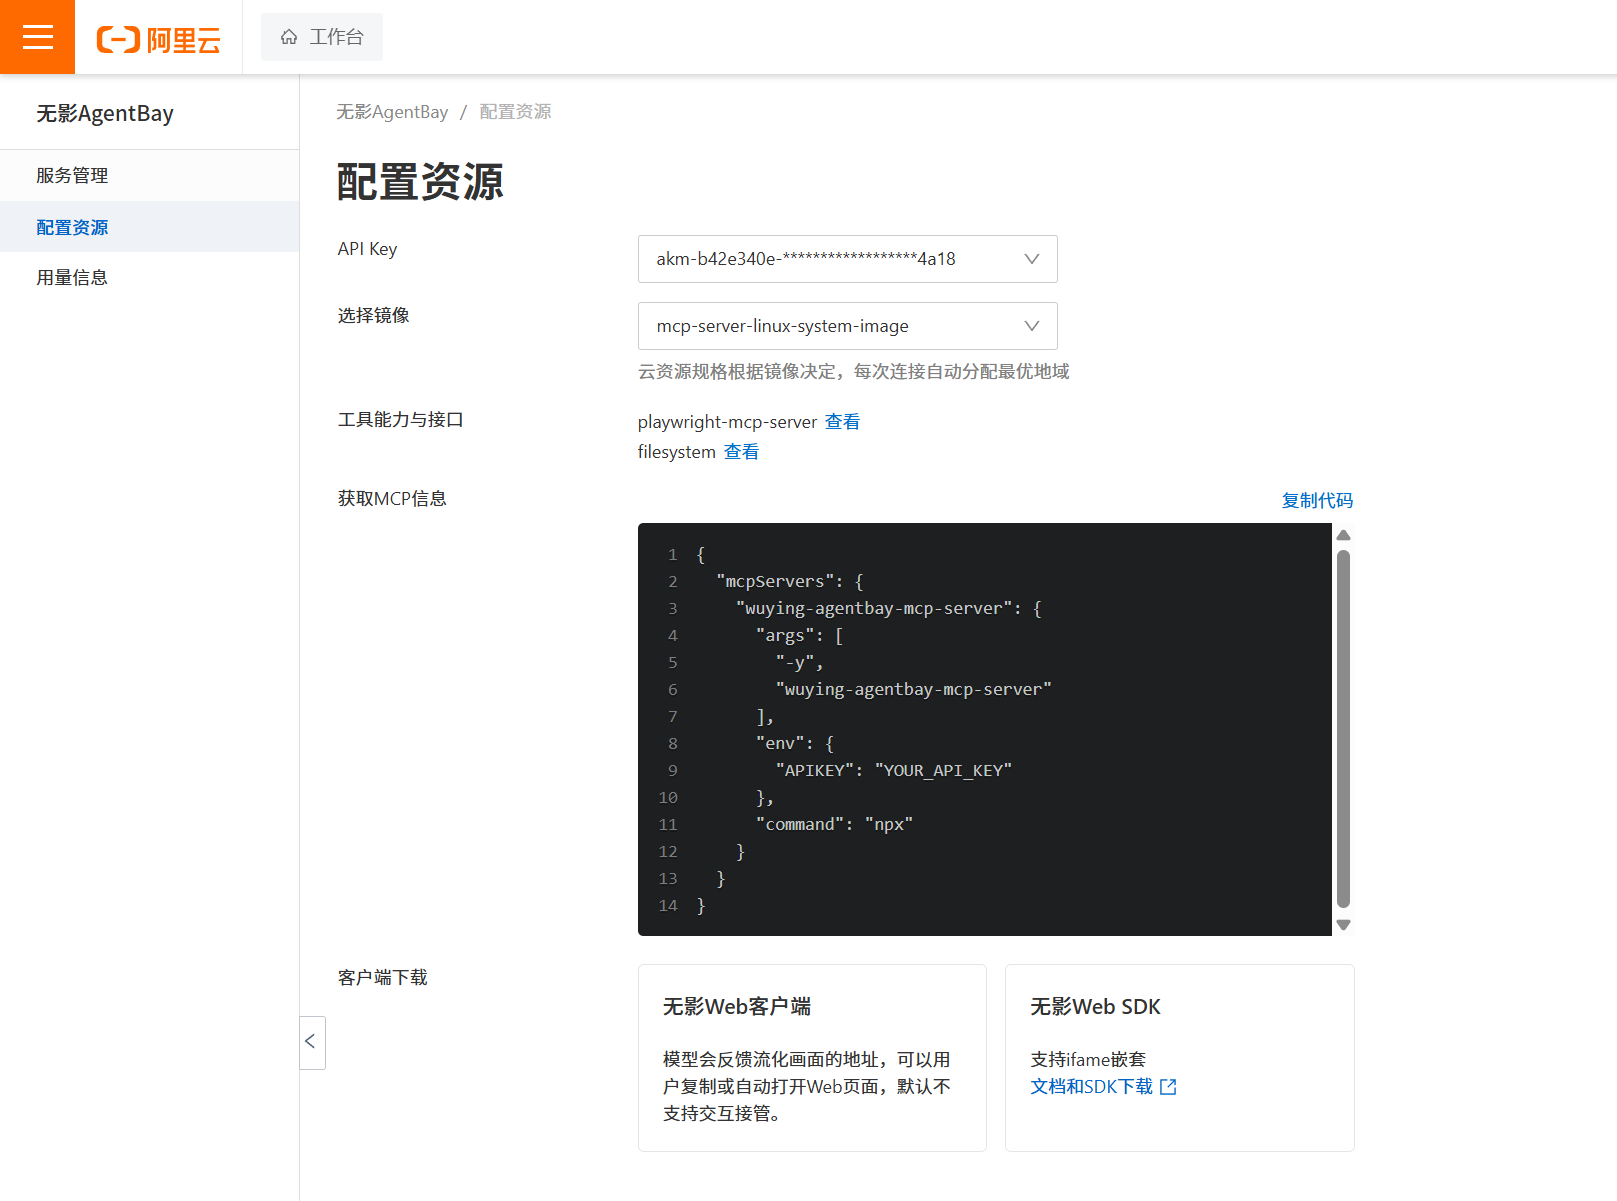The image size is (1617, 1201).
Task: Expand the API Key dropdown arrow
Action: 1032,259
